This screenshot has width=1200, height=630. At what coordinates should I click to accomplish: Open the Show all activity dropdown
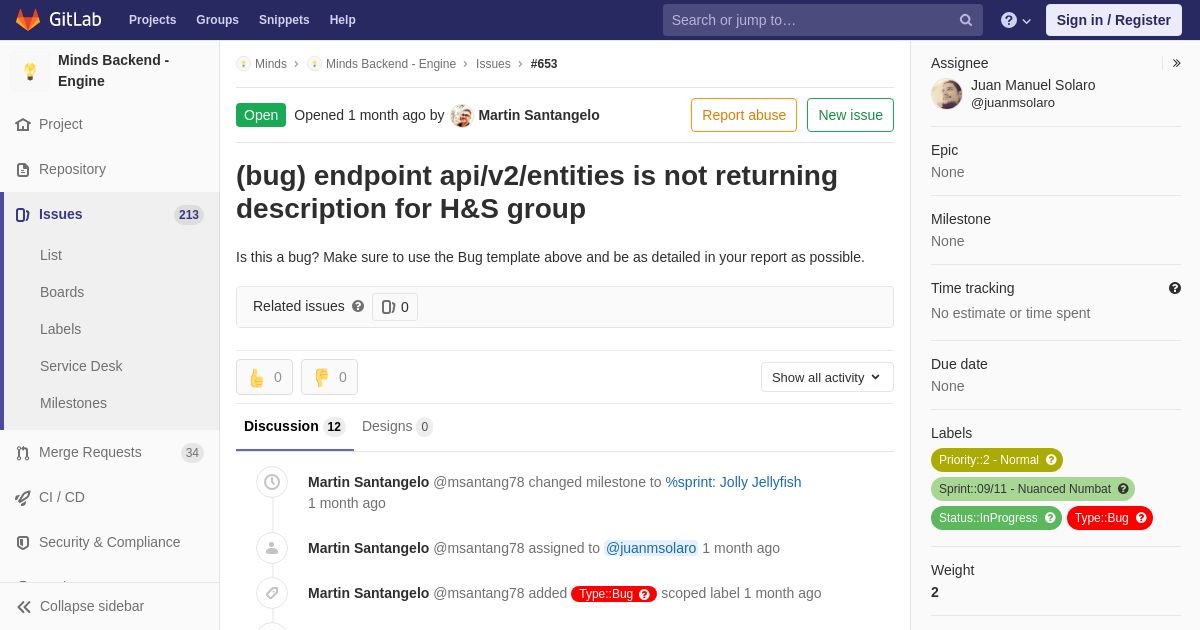point(827,377)
